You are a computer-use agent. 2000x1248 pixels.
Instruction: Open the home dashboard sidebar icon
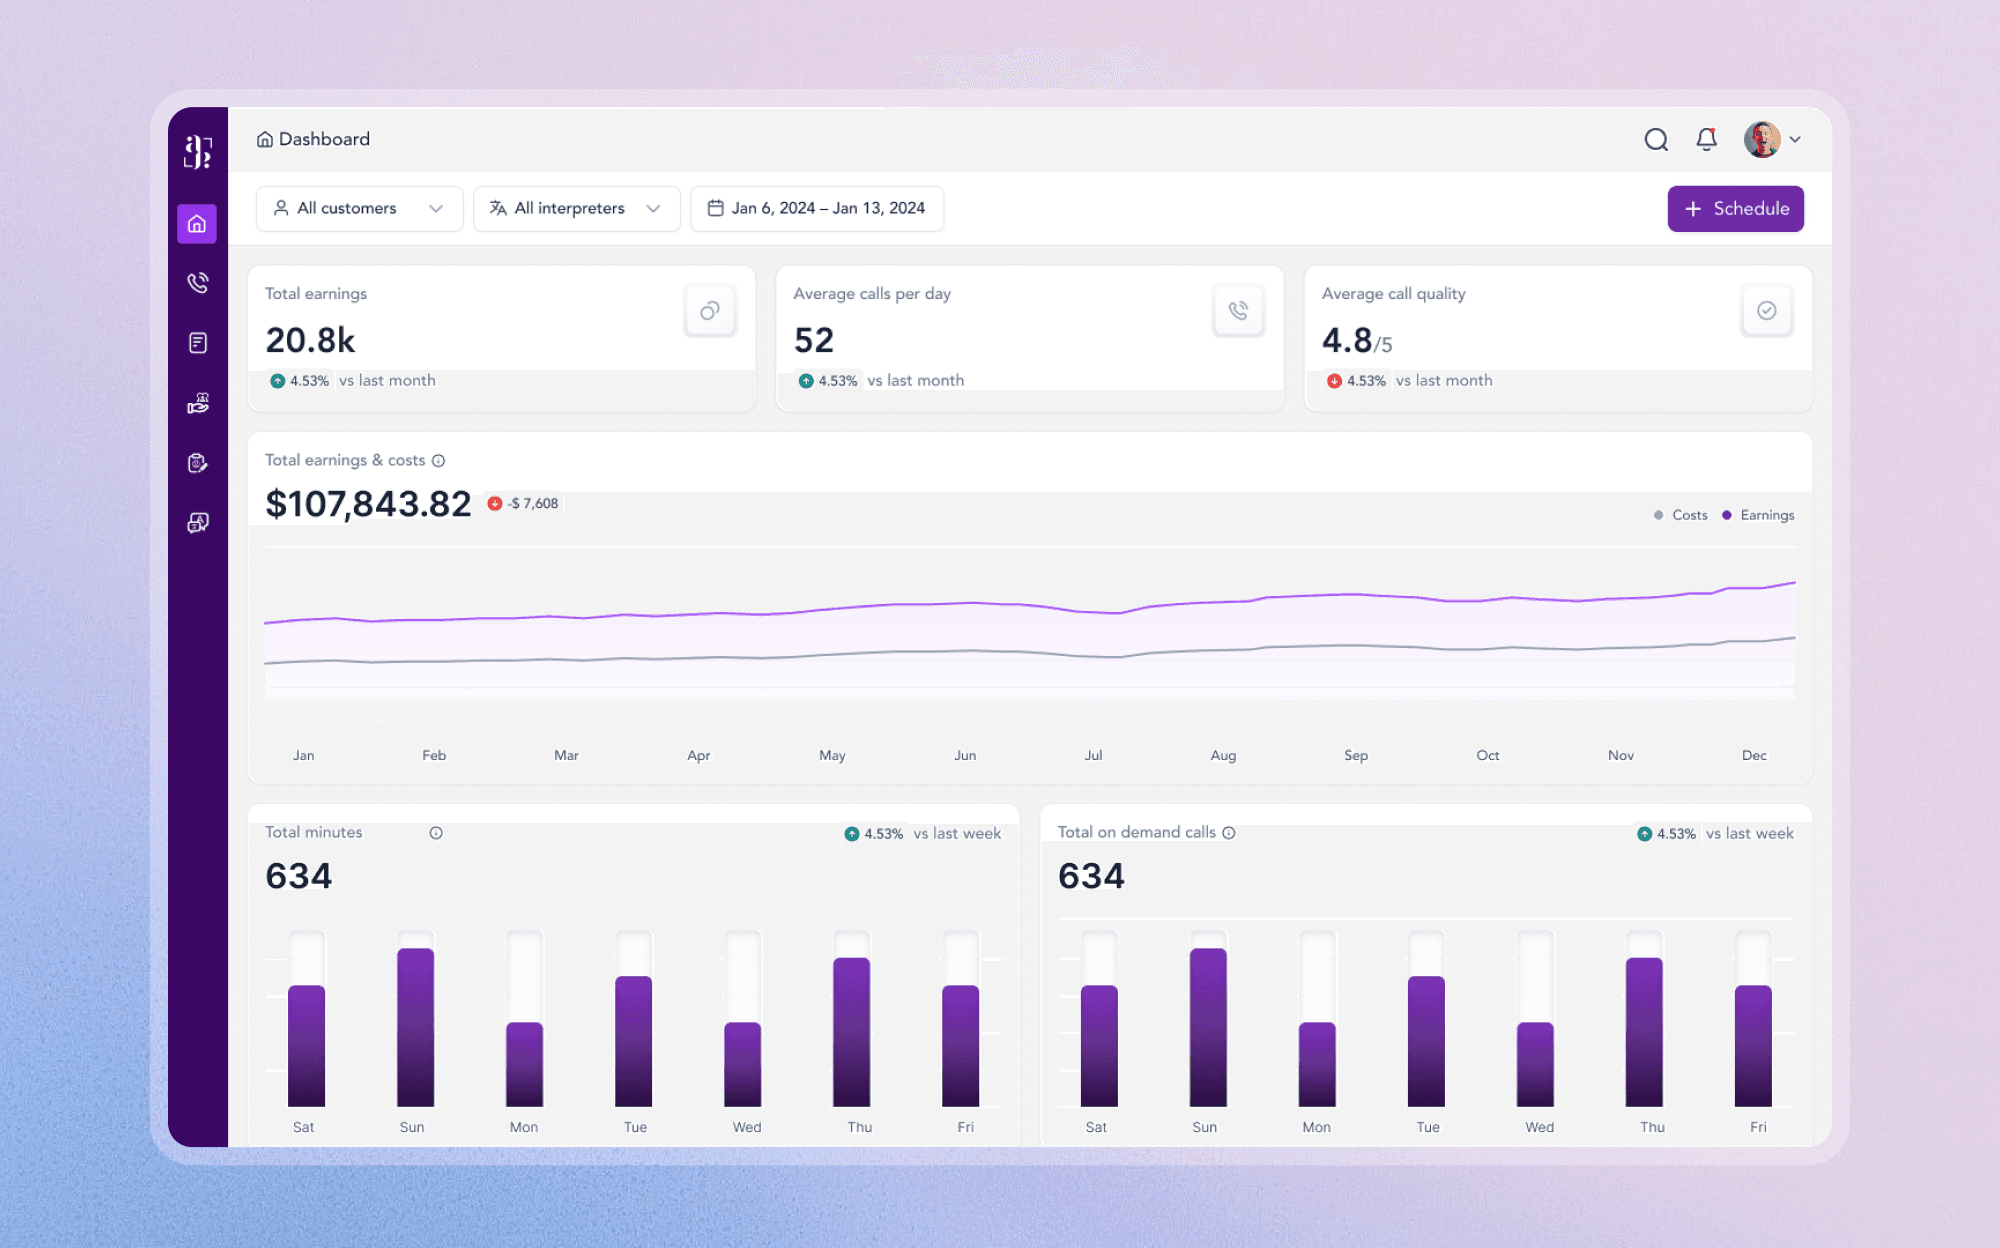point(197,224)
